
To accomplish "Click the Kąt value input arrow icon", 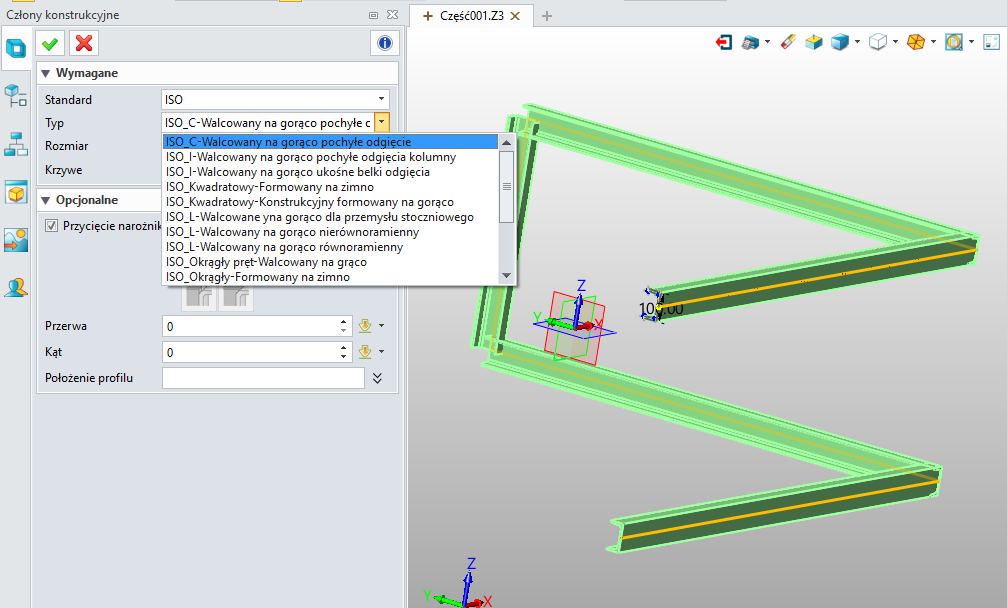I will [365, 352].
